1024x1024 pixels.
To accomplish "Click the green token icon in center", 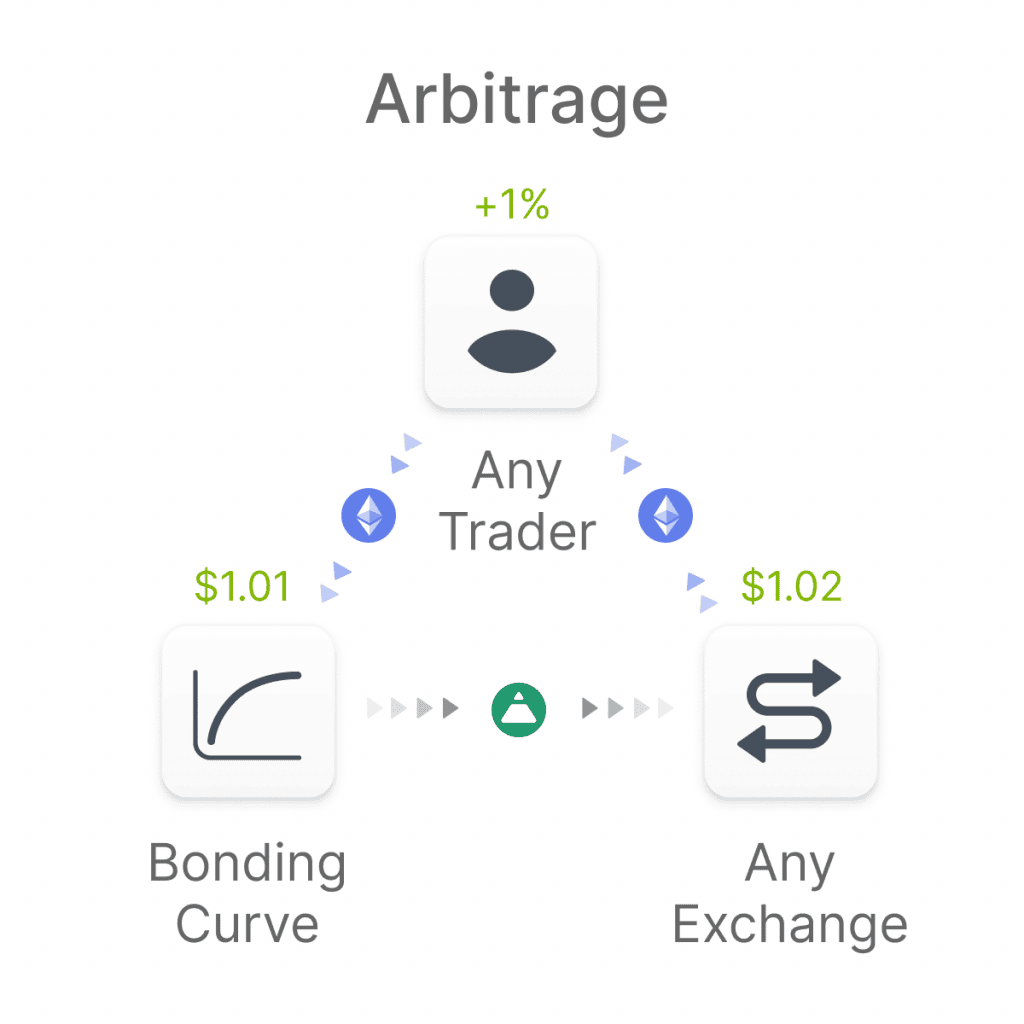I will [x=519, y=710].
